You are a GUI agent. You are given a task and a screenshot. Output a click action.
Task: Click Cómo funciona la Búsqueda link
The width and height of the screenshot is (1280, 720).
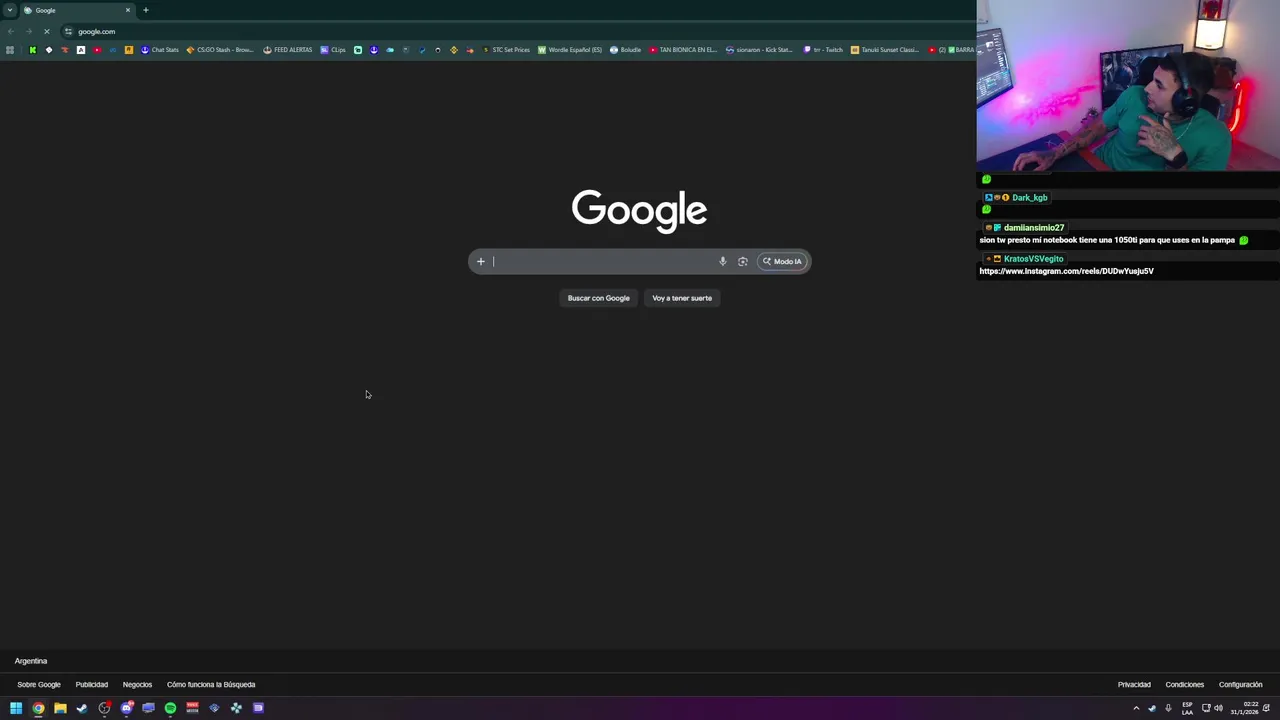tap(211, 685)
